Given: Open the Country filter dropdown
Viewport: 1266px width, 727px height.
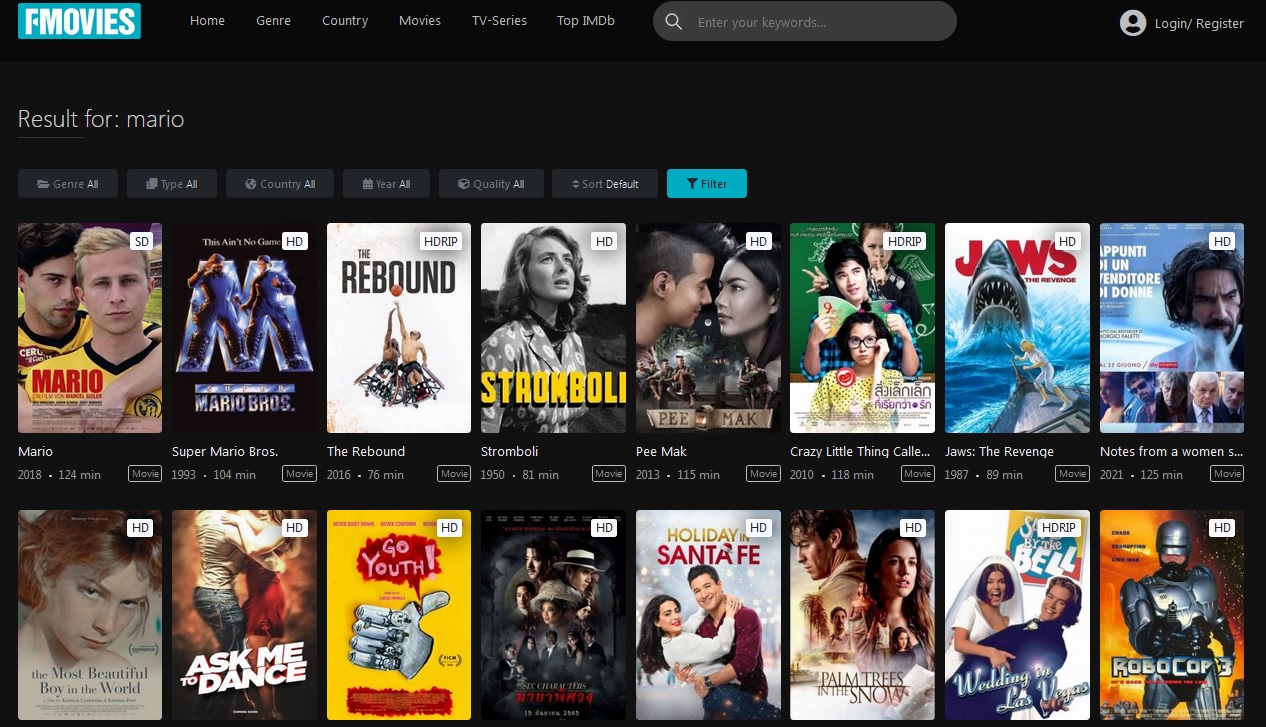Looking at the screenshot, I should click(280, 184).
